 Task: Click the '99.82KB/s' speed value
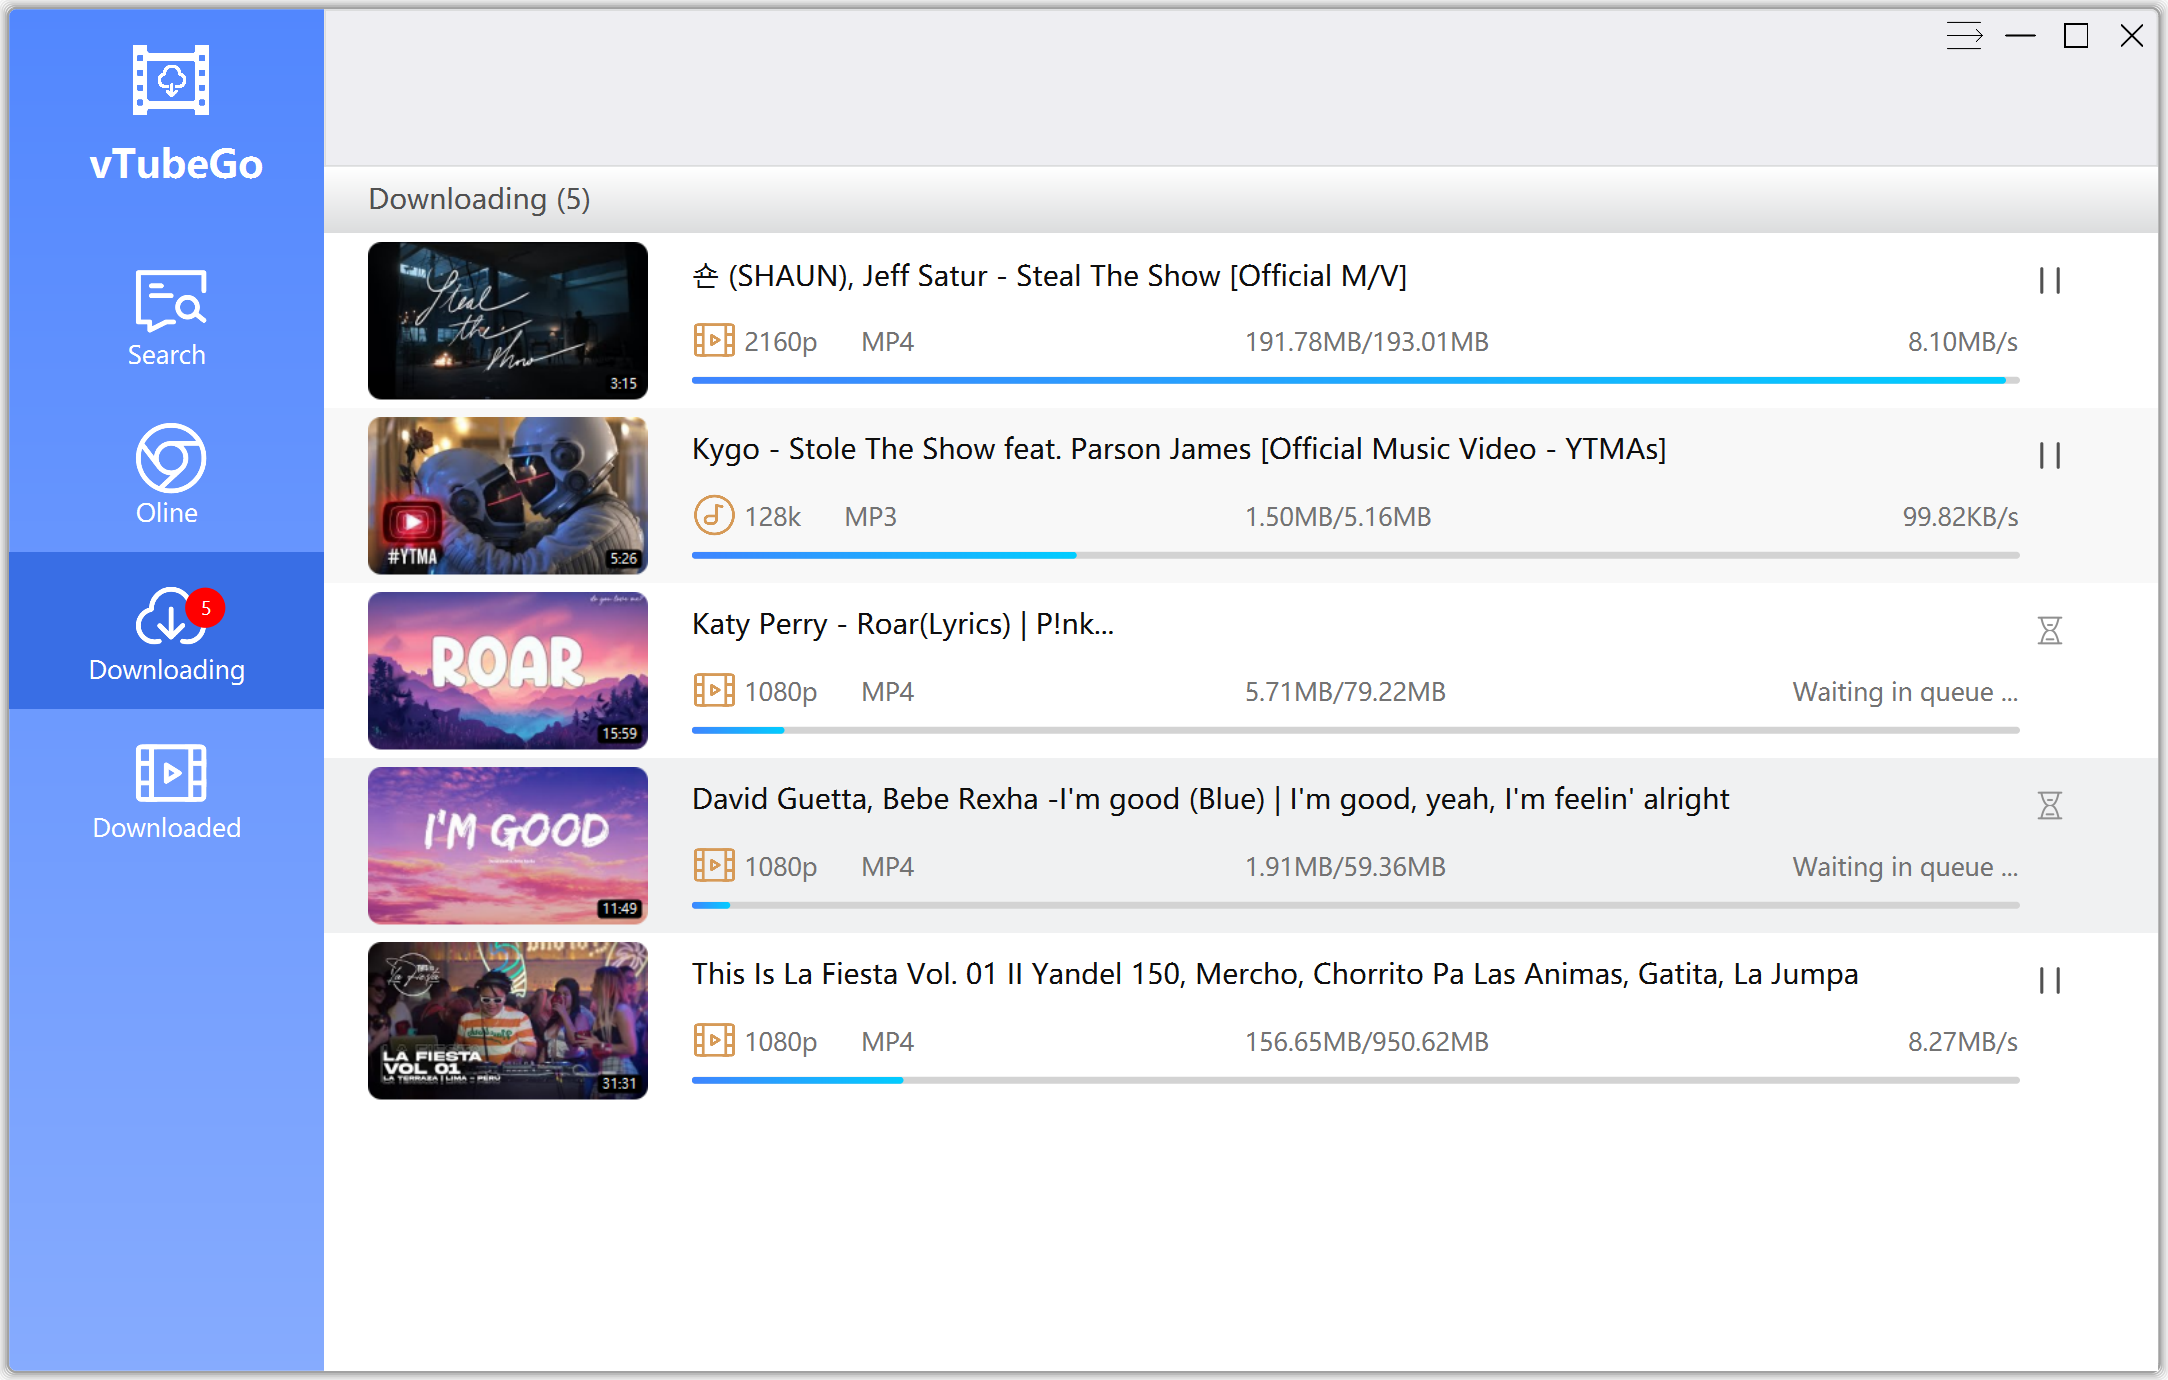1960,517
